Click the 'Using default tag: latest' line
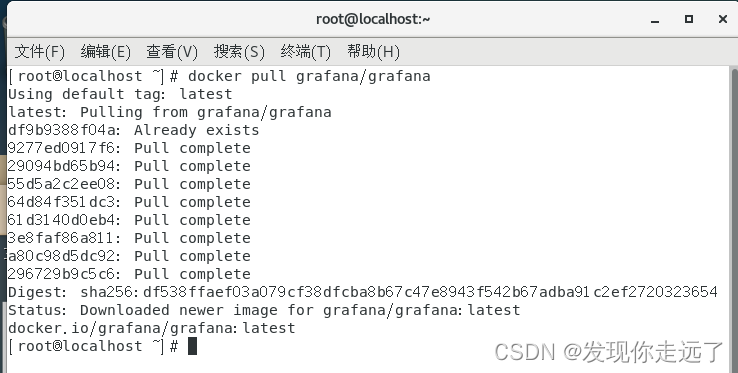 tap(120, 94)
